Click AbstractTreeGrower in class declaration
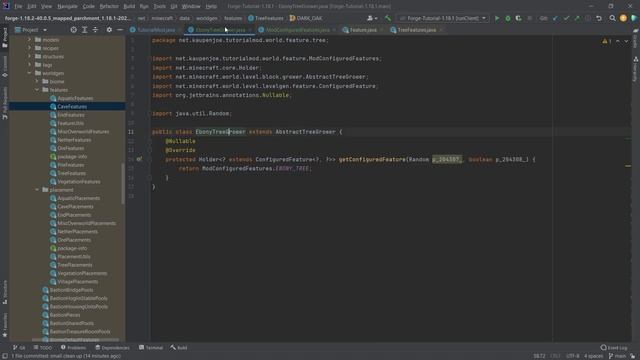This screenshot has height=360, width=640. point(305,132)
